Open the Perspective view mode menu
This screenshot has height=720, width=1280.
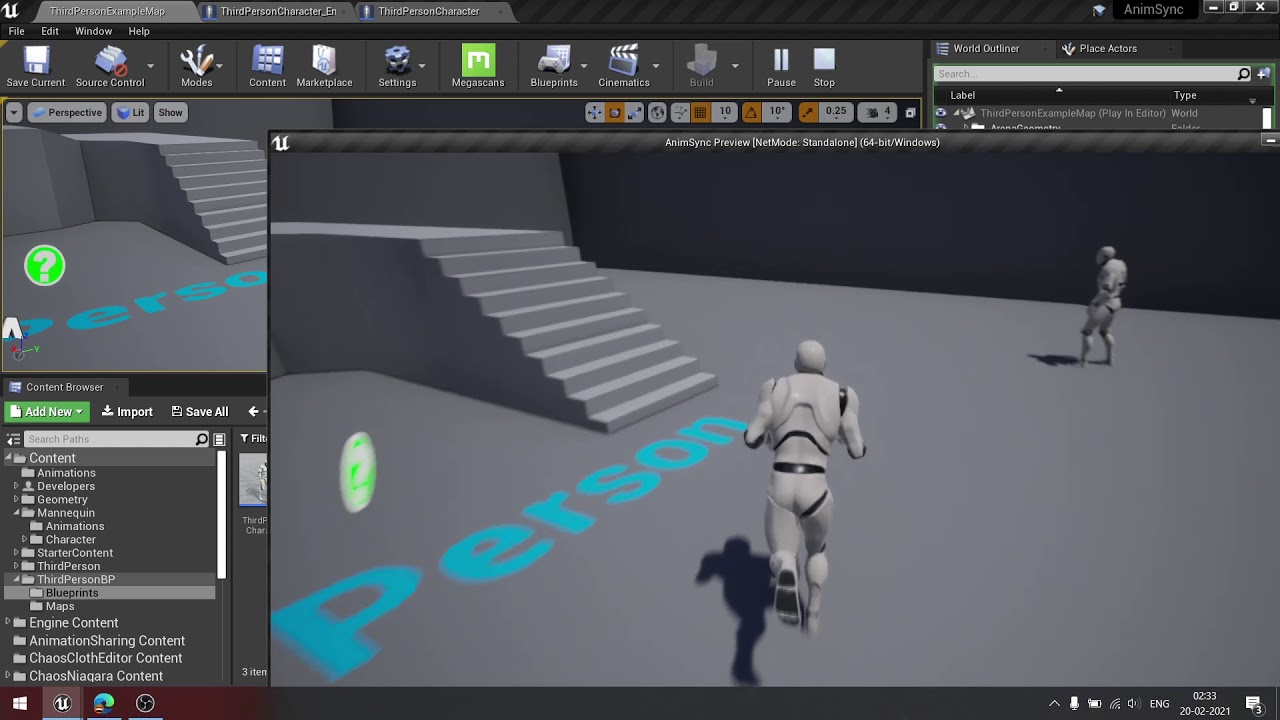pyautogui.click(x=67, y=113)
